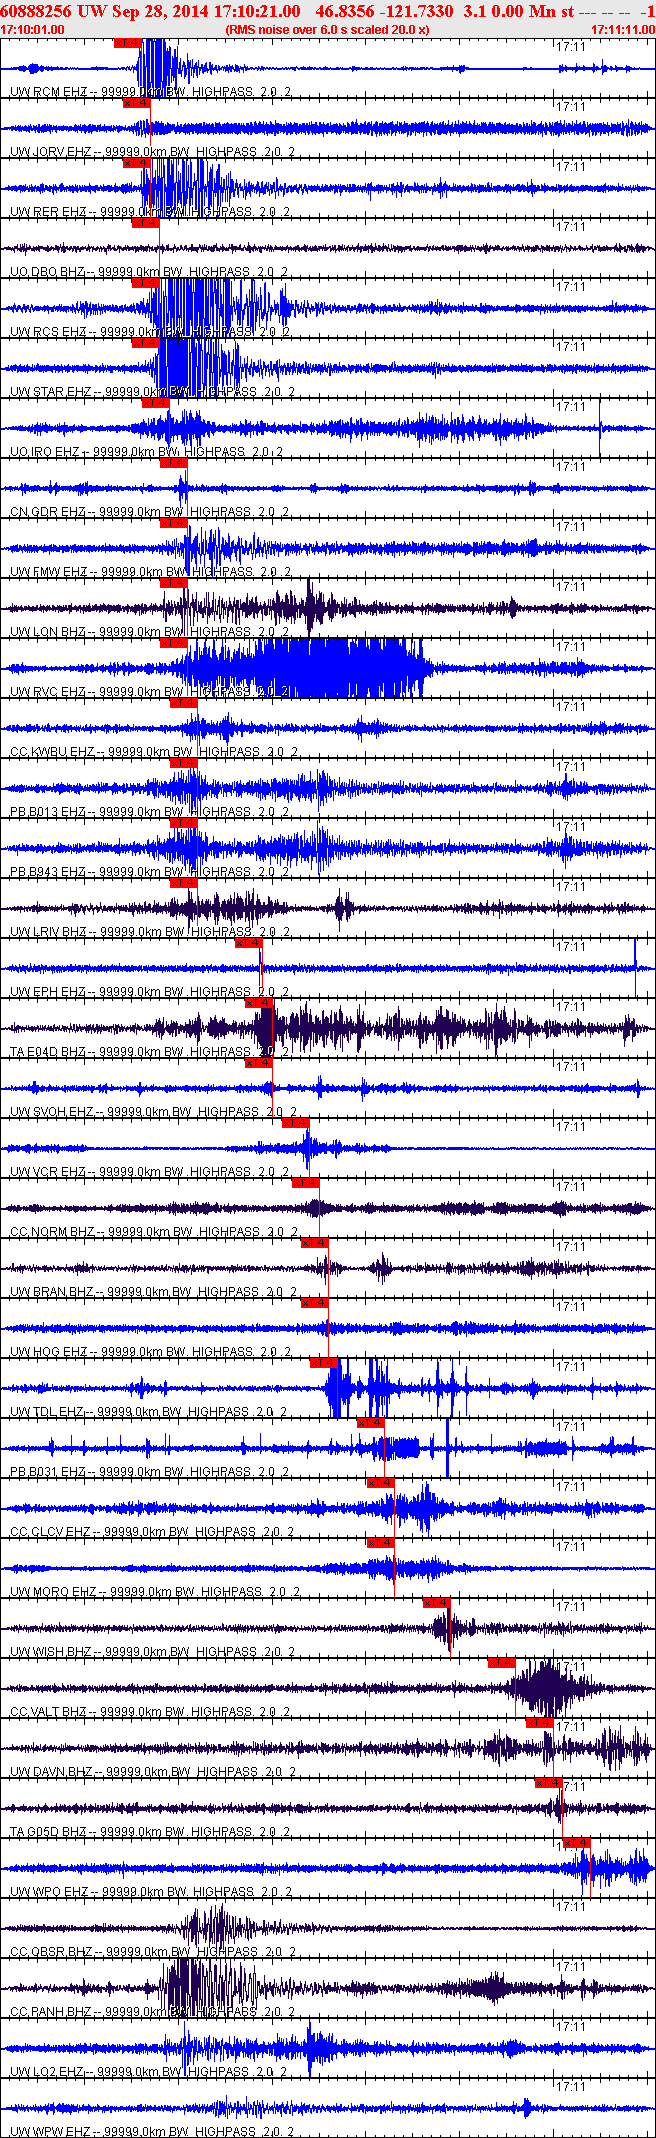Viewport: 656px width, 2138px height.
Task: Click the start time 17:10:01.00 label
Action: 33,29
